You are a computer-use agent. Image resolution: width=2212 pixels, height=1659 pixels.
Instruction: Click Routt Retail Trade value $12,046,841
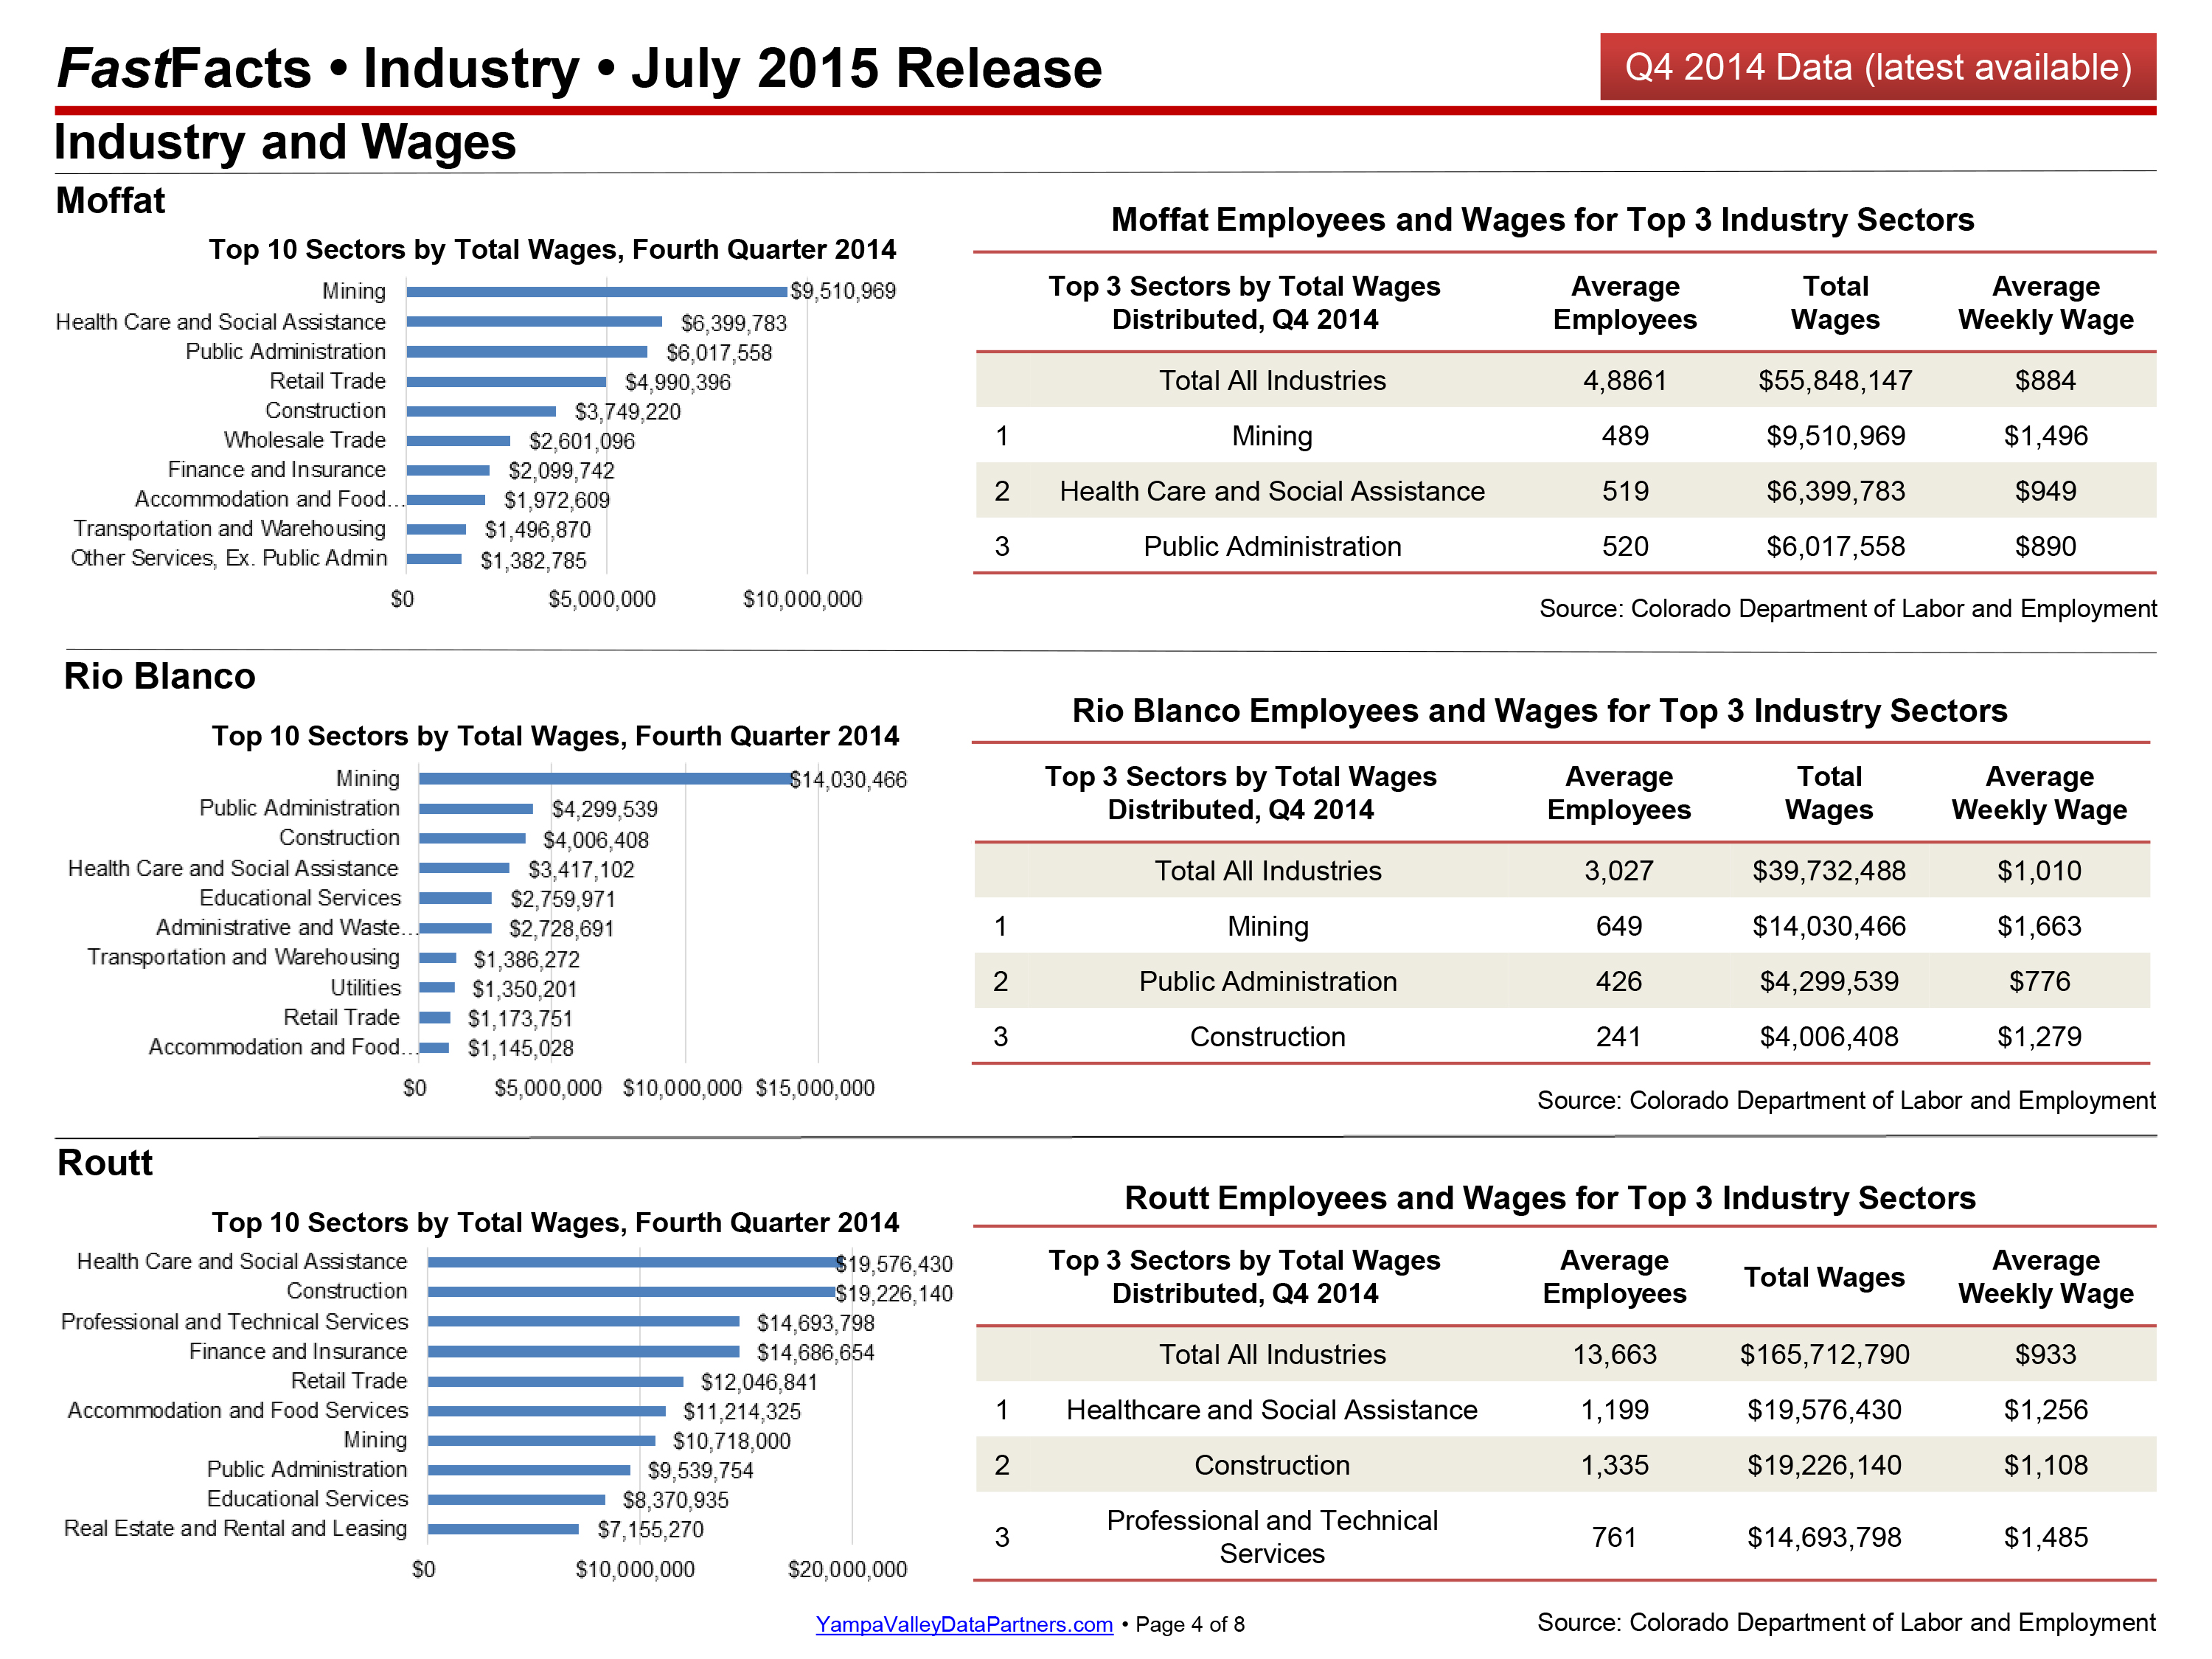click(760, 1383)
